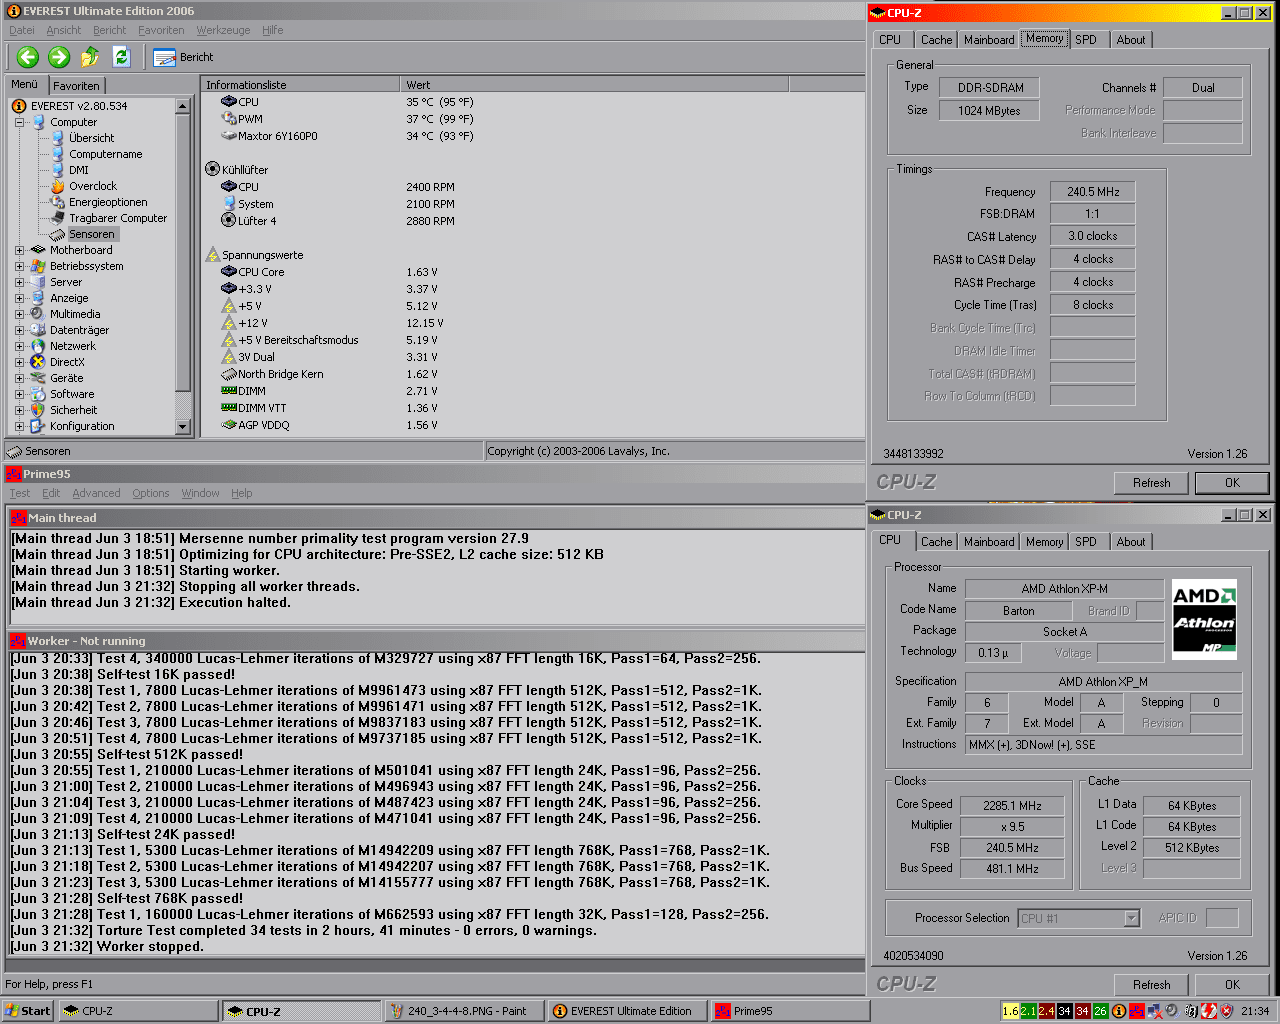Click the Netzwerk globe icon in tree
The height and width of the screenshot is (1024, 1280).
38,346
